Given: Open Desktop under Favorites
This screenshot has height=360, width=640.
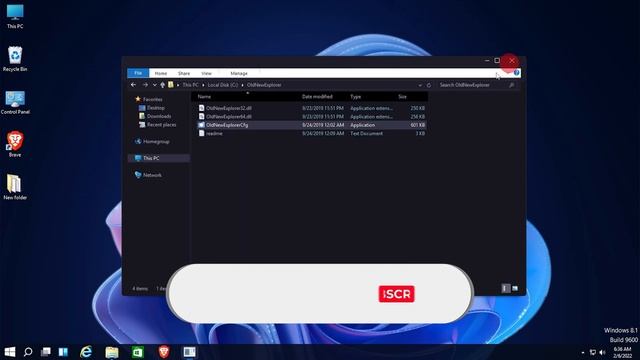Looking at the screenshot, I should [x=156, y=108].
